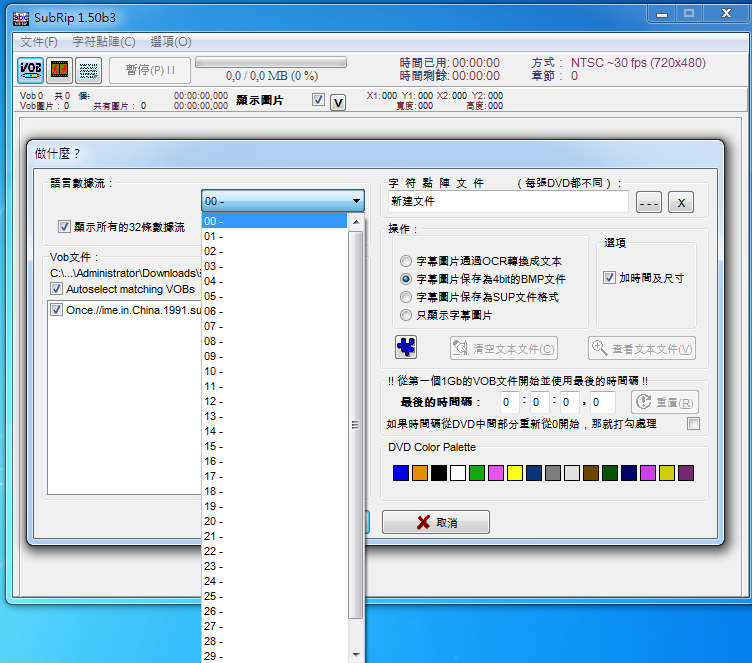This screenshot has width=752, height=663.
Task: Collapse the language stream dropdown arrow
Action: point(356,201)
